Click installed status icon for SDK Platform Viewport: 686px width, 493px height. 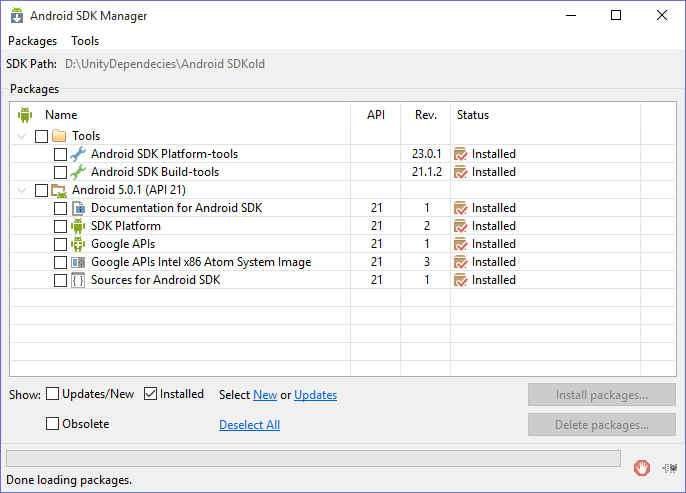pos(460,226)
